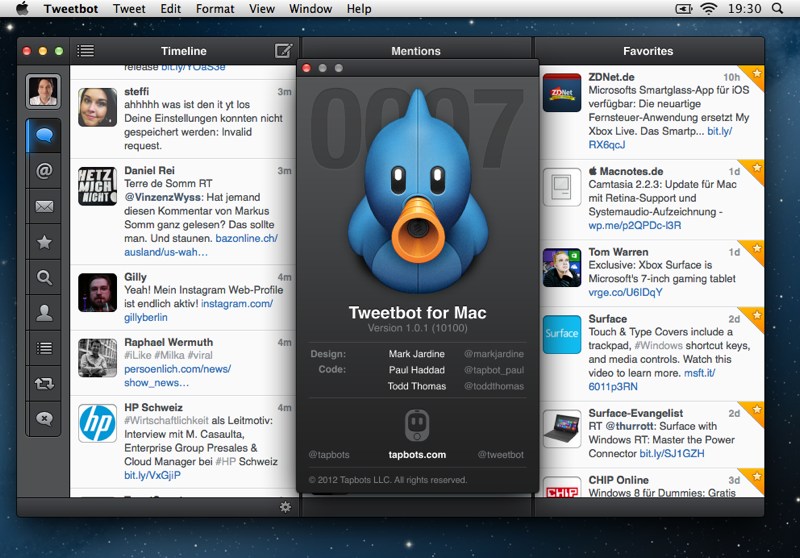800x558 pixels.
Task: Open the wp.me link in Macnotes.de tweet
Action: pyautogui.click(x=635, y=225)
